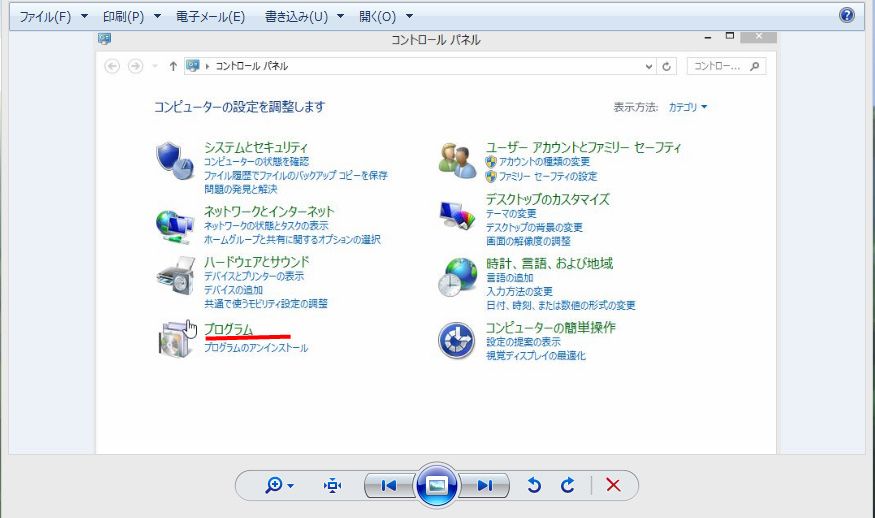
Task: Open デスクトップの背景の変更 link
Action: click(x=534, y=228)
